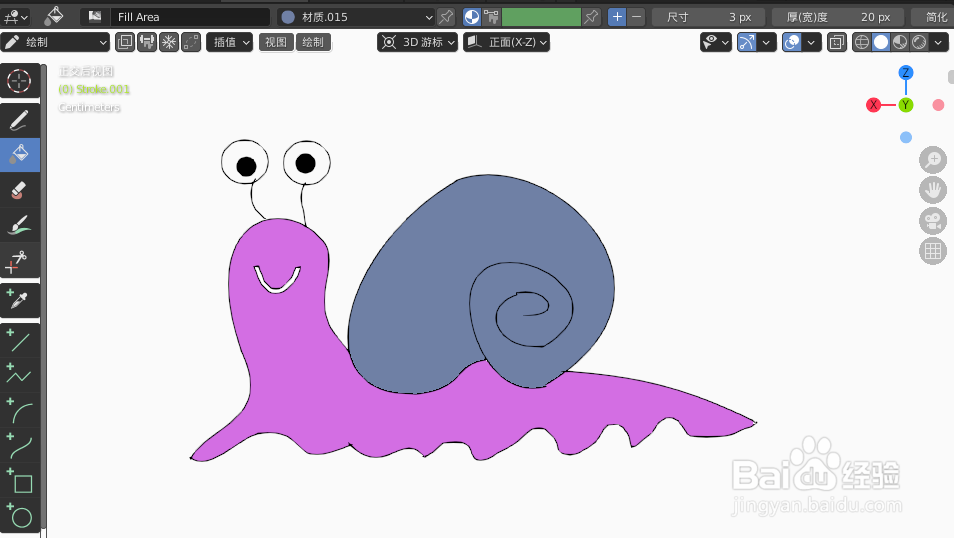
Task: Open the 材质.015 material dropdown
Action: click(x=356, y=17)
